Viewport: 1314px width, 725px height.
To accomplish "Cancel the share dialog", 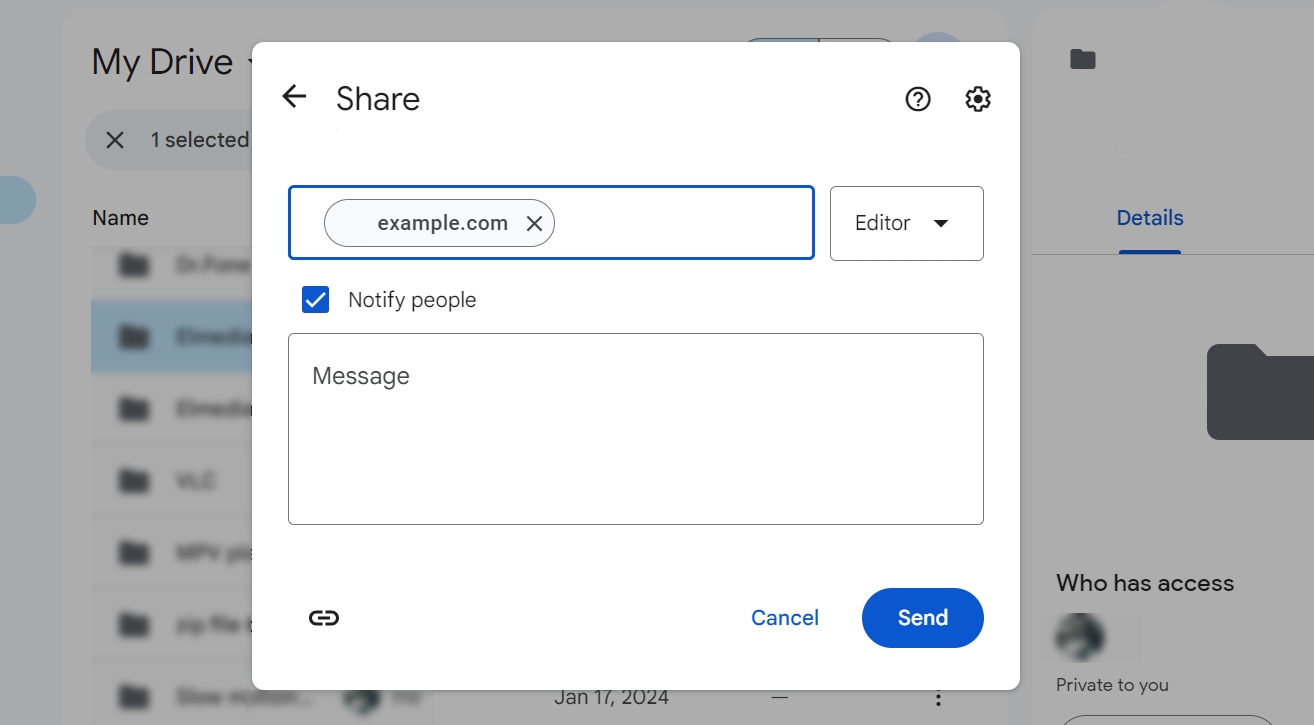I will [x=784, y=617].
